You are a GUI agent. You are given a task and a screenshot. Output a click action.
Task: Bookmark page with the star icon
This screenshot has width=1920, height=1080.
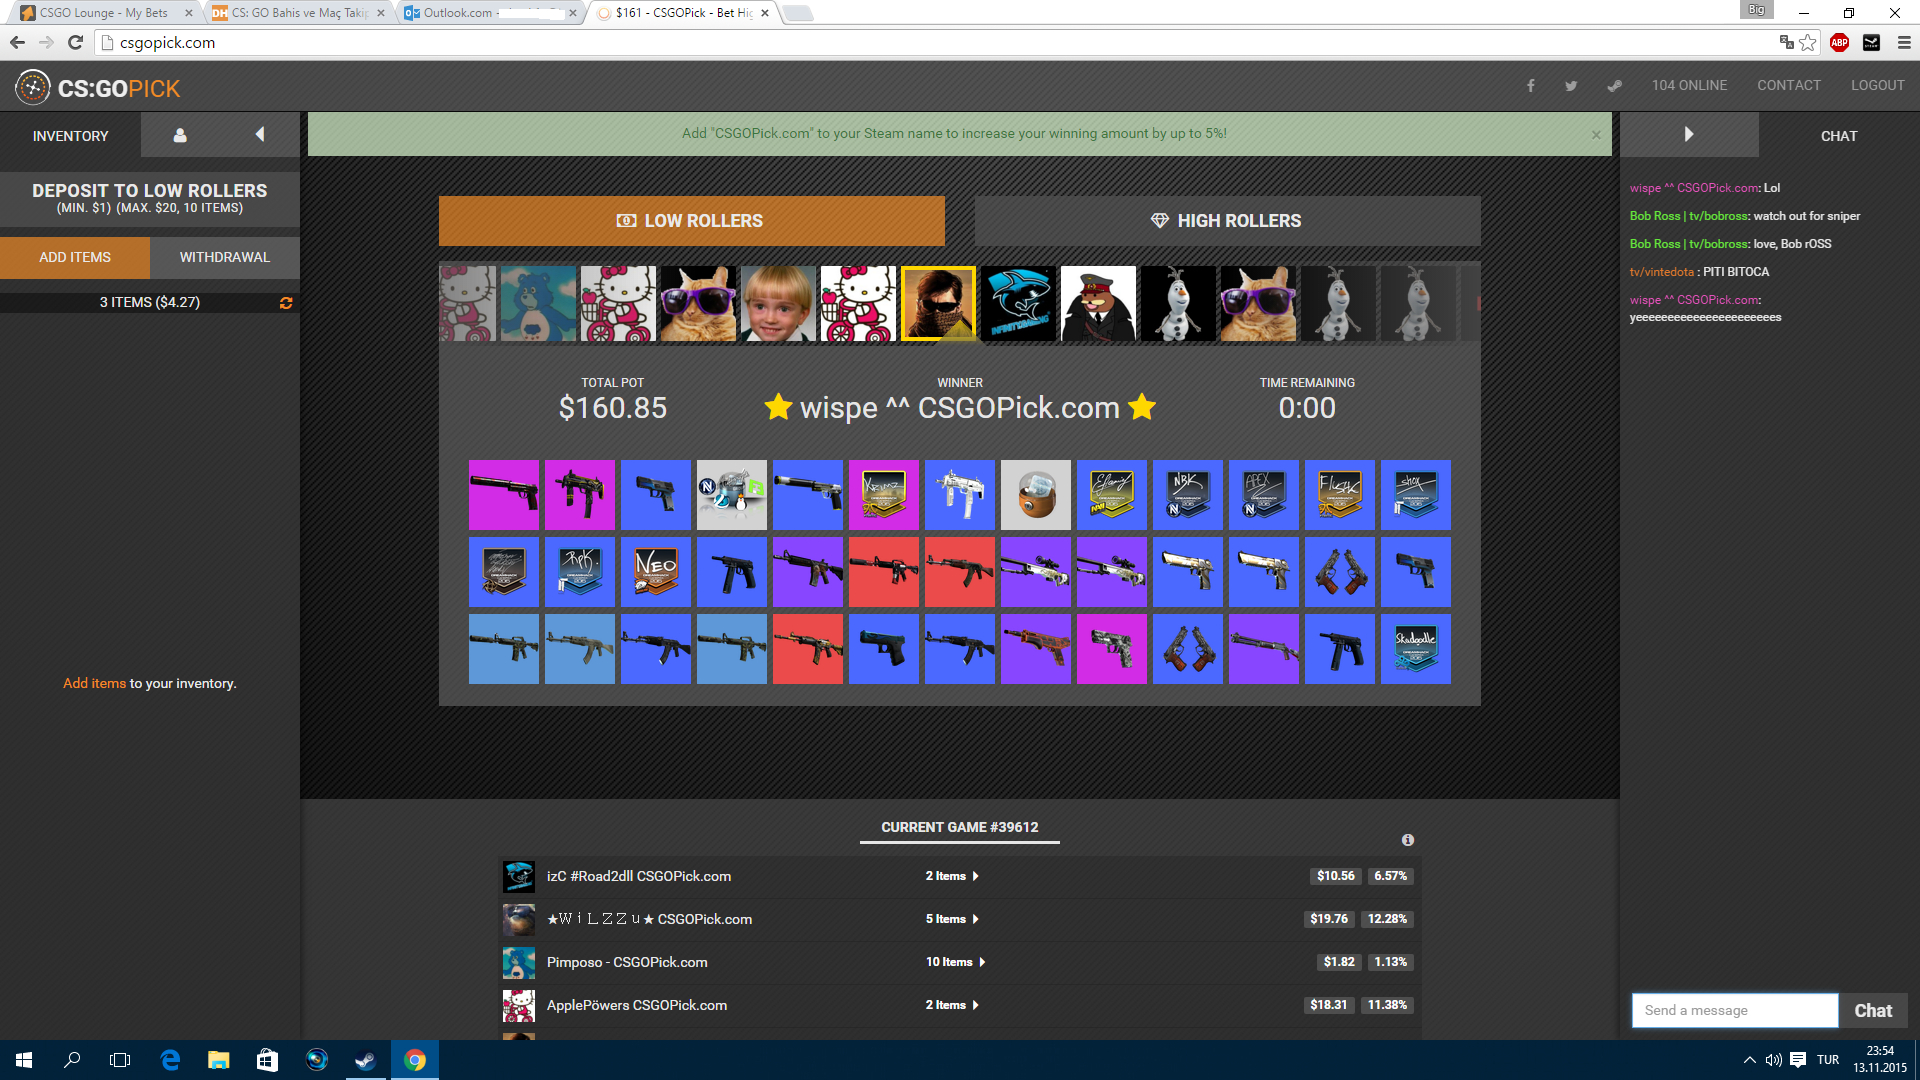point(1808,43)
